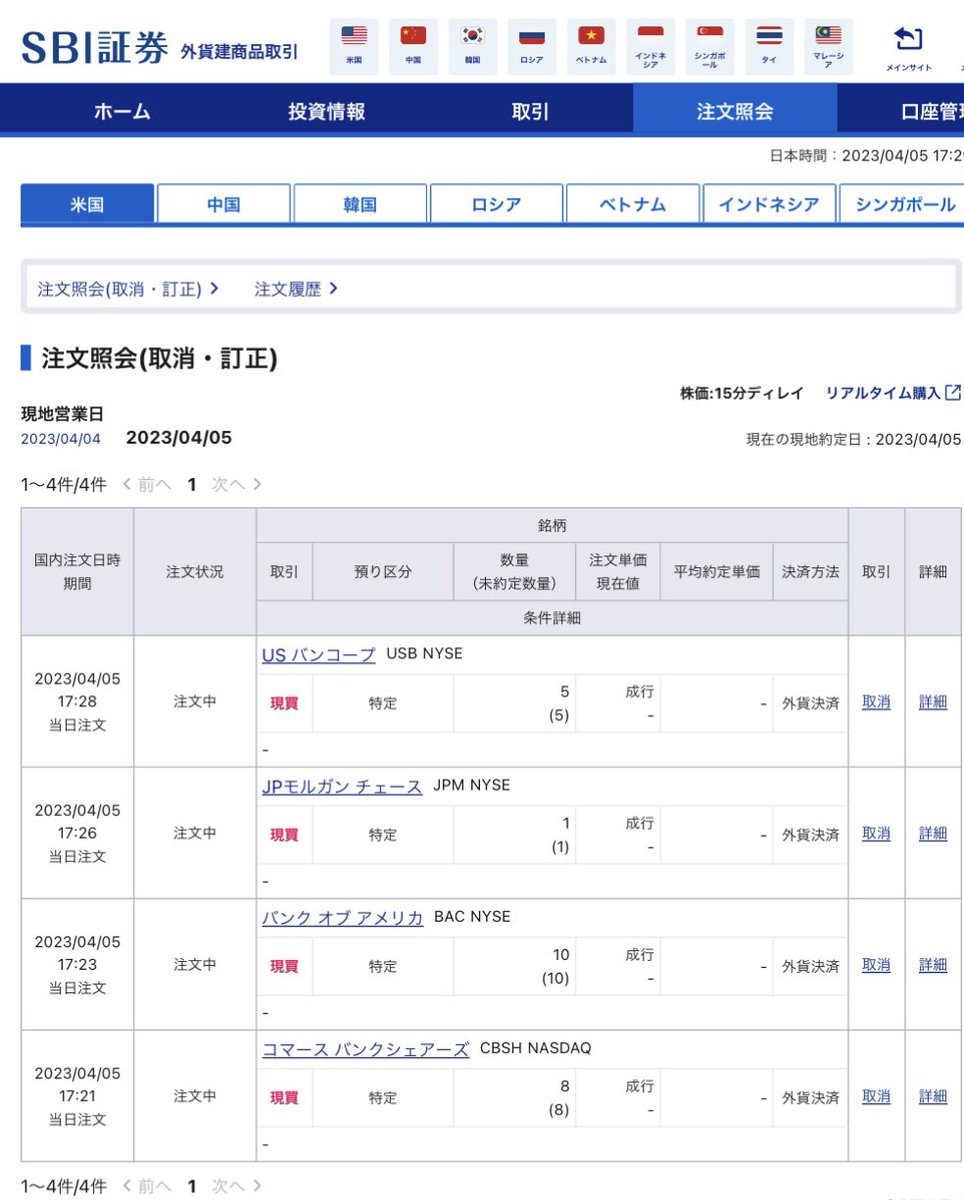This screenshot has width=964, height=1200.
Task: Select business day 2023/04/05
Action: pyautogui.click(x=179, y=438)
